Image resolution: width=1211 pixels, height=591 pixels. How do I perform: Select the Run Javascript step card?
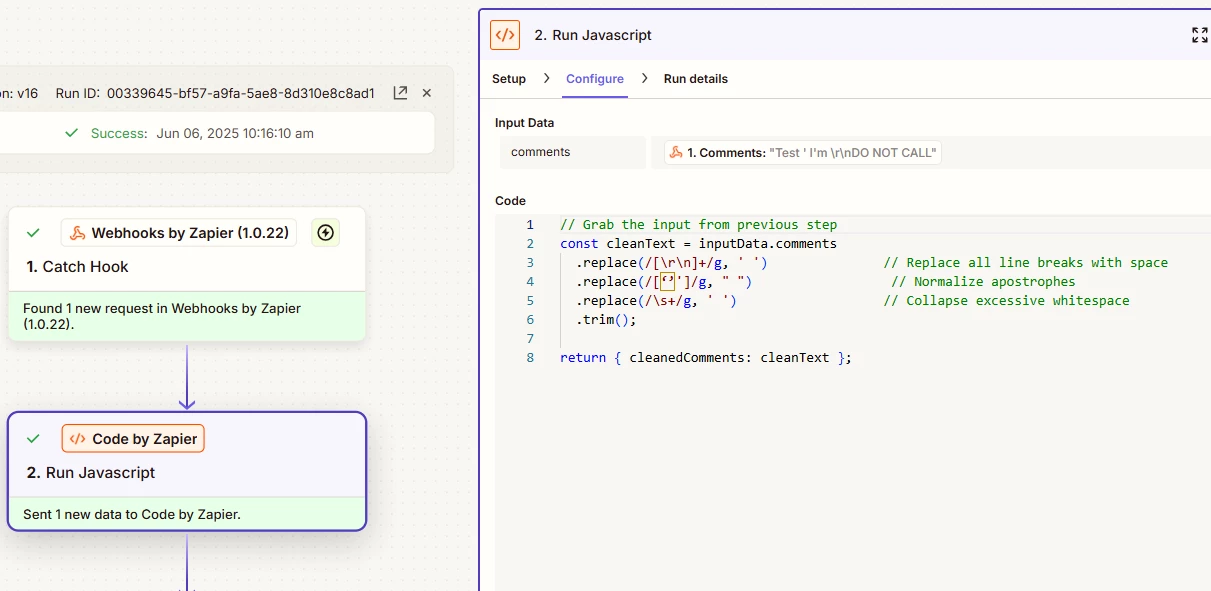(x=187, y=471)
